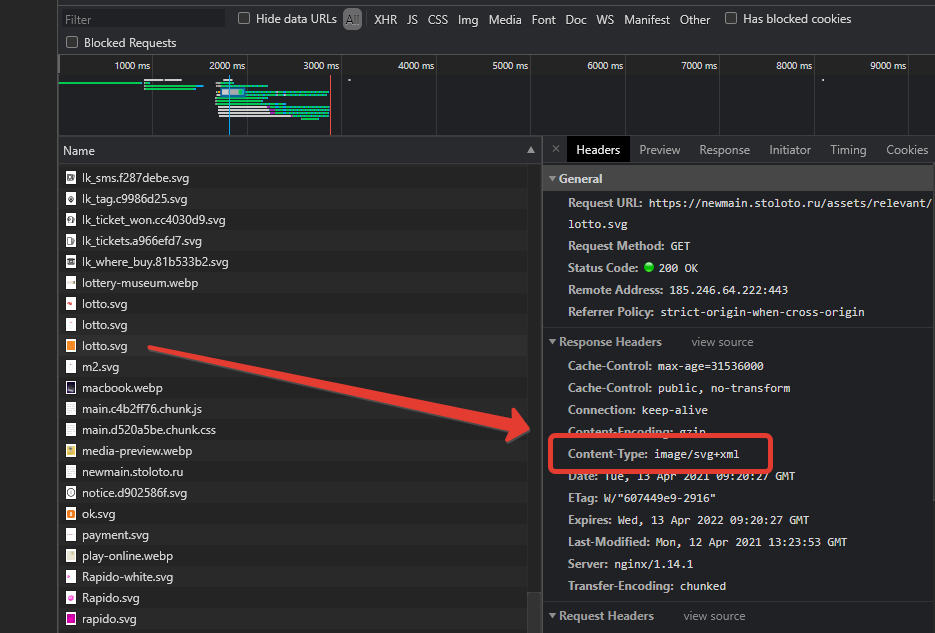Filter requests by XHR type
Viewport: 935px width, 633px height.
384,20
